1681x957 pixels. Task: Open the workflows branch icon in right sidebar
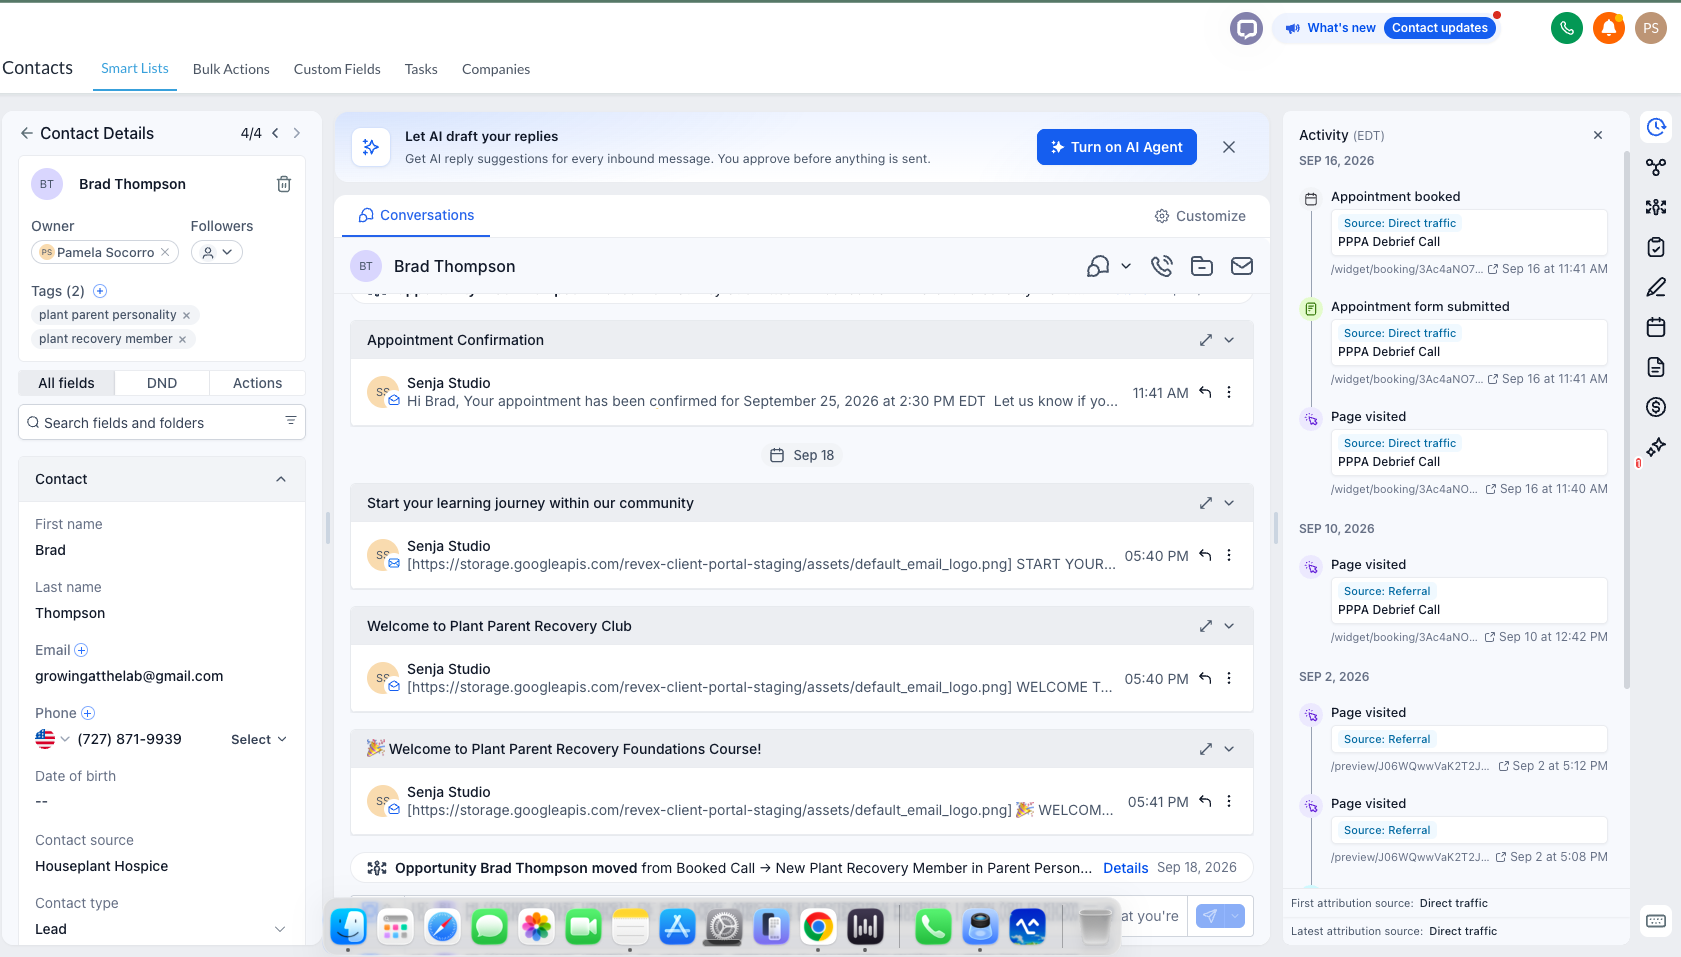click(x=1656, y=167)
